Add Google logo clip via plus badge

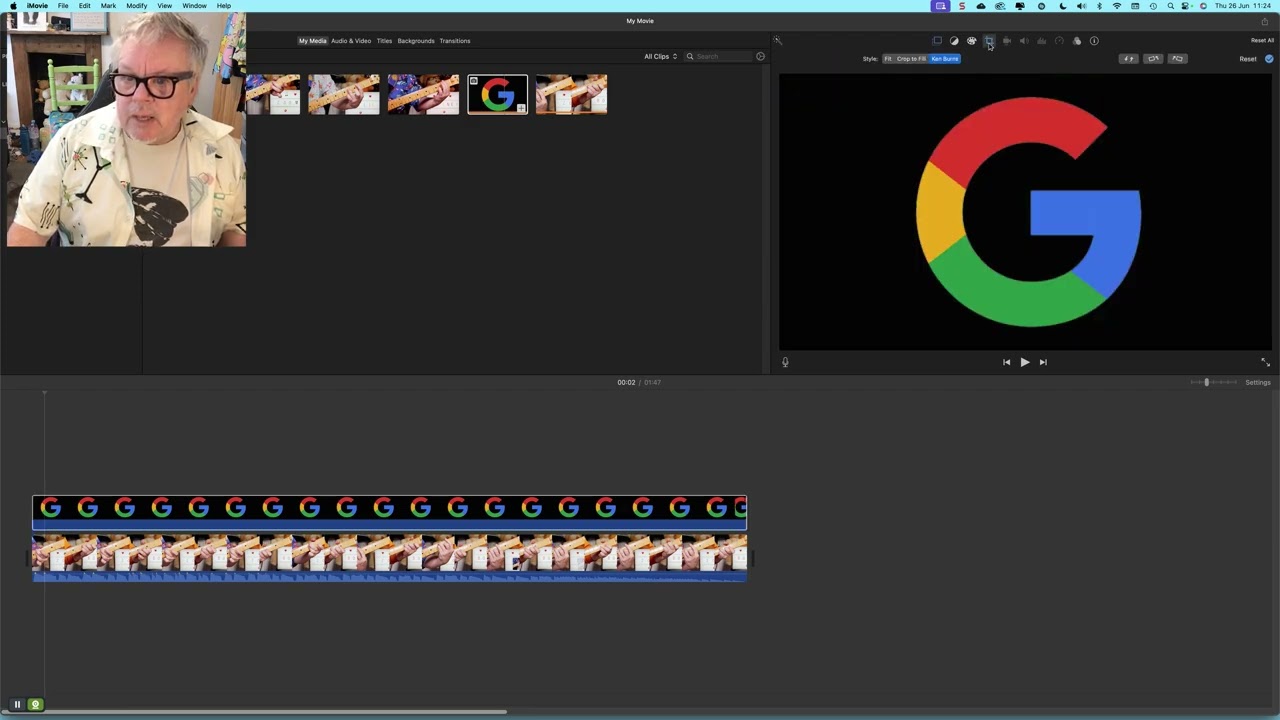pos(520,107)
